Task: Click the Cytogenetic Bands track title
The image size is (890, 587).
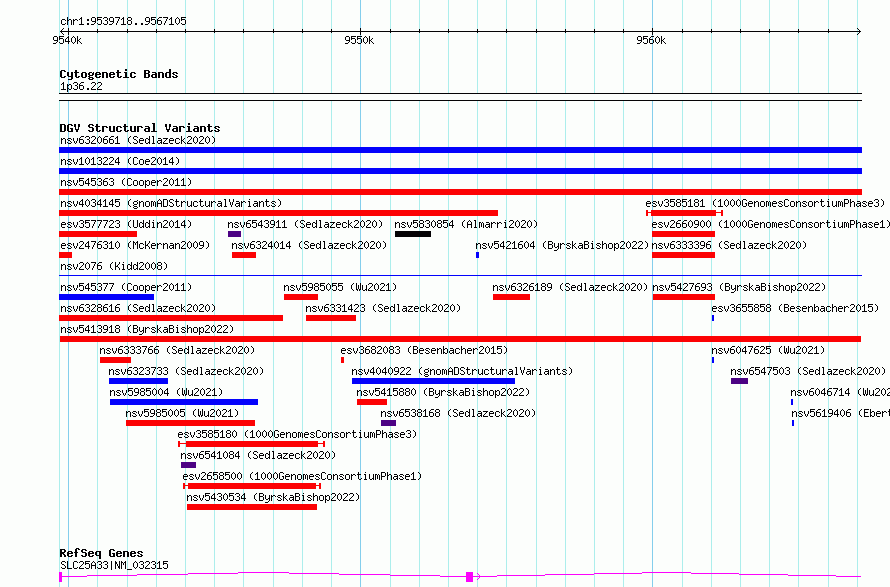Action: [x=119, y=74]
